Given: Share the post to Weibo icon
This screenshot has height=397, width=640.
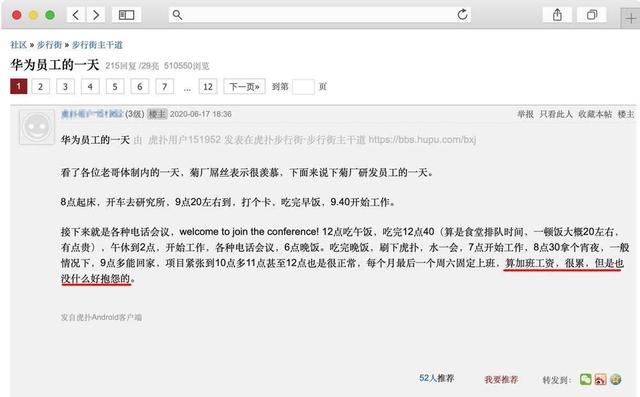Looking at the screenshot, I should coord(601,379).
